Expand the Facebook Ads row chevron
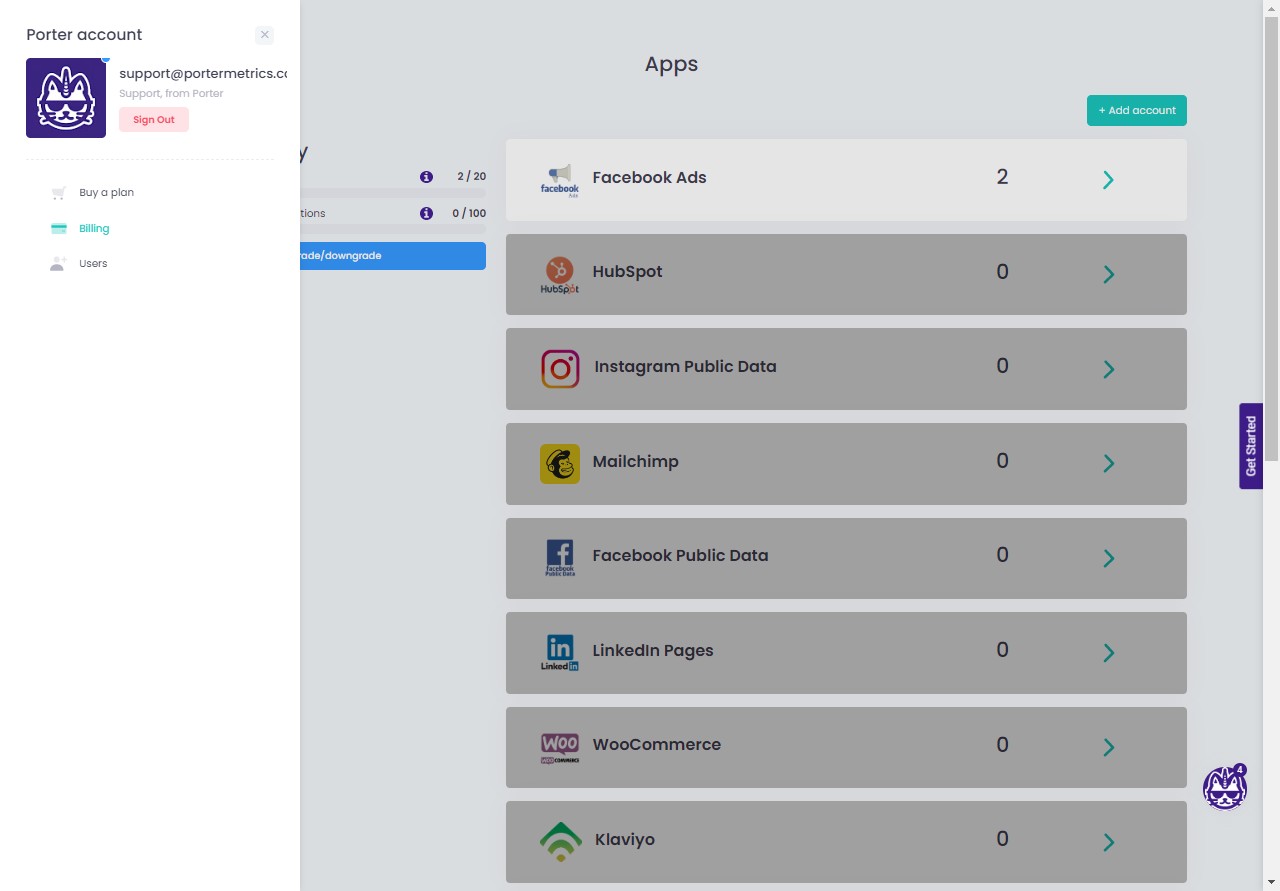Screen dimensions: 1280x891 1108,180
